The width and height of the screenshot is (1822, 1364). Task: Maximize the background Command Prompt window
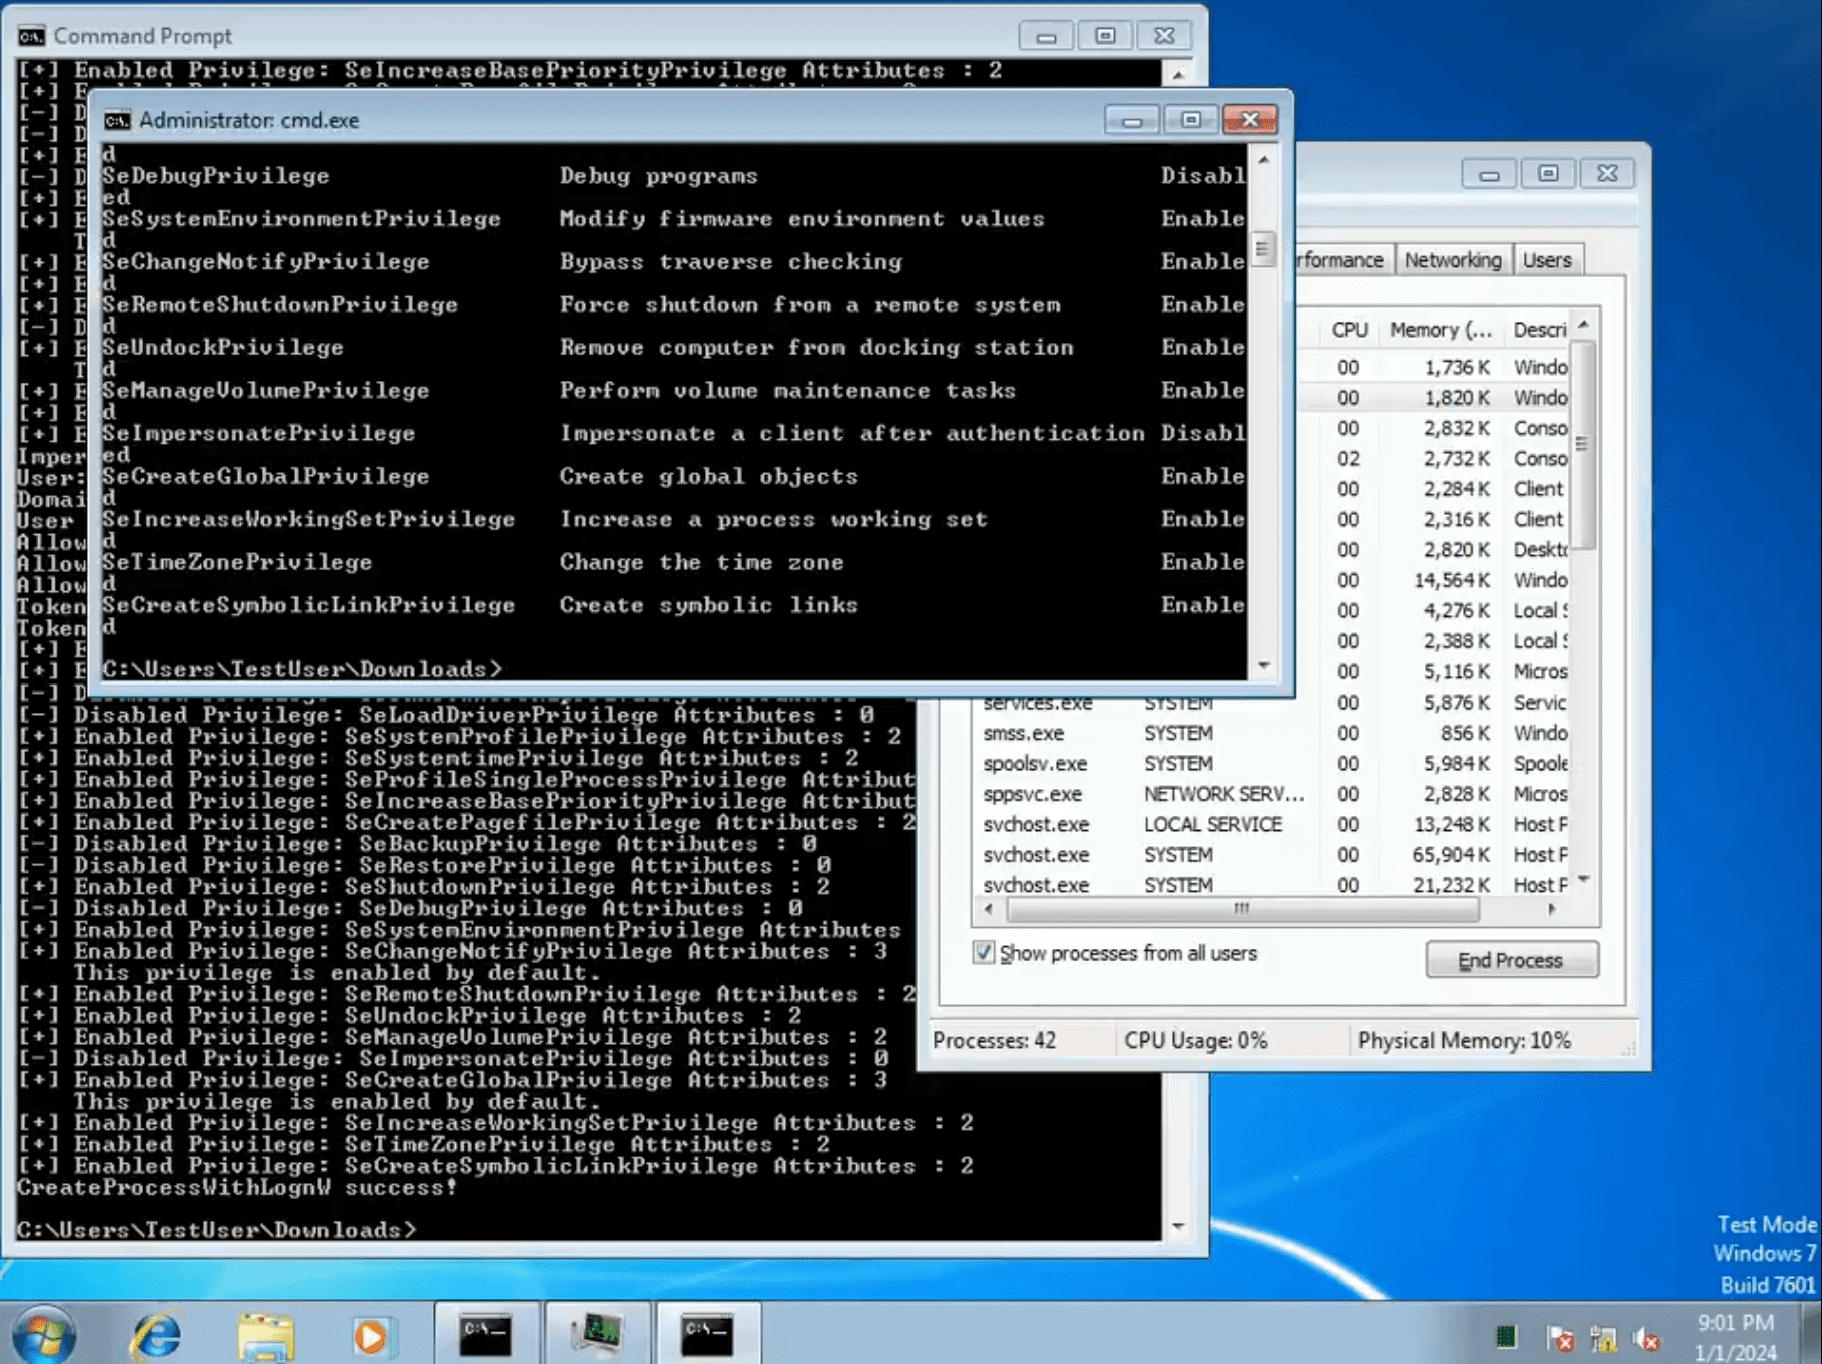click(1105, 36)
